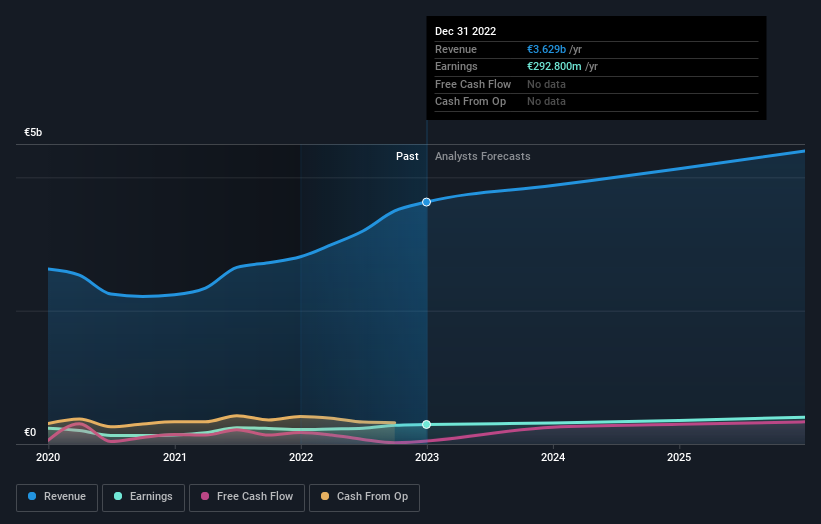
Task: Click the Earnings label in tooltip
Action: [456, 66]
